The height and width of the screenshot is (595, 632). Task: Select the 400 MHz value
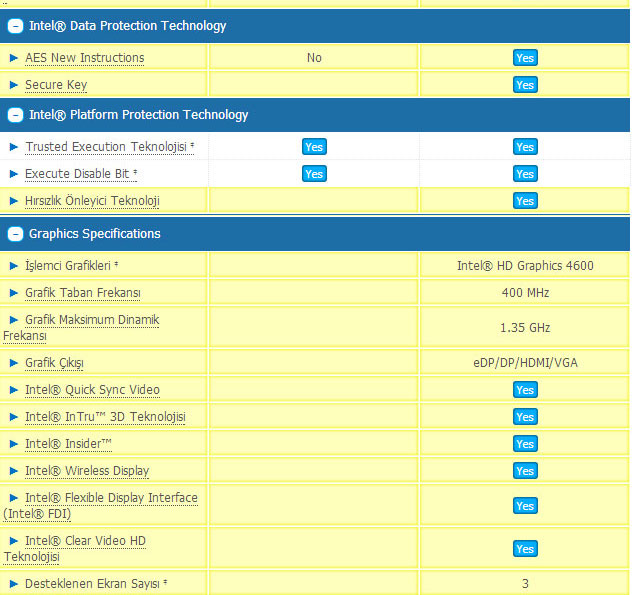pyautogui.click(x=525, y=293)
